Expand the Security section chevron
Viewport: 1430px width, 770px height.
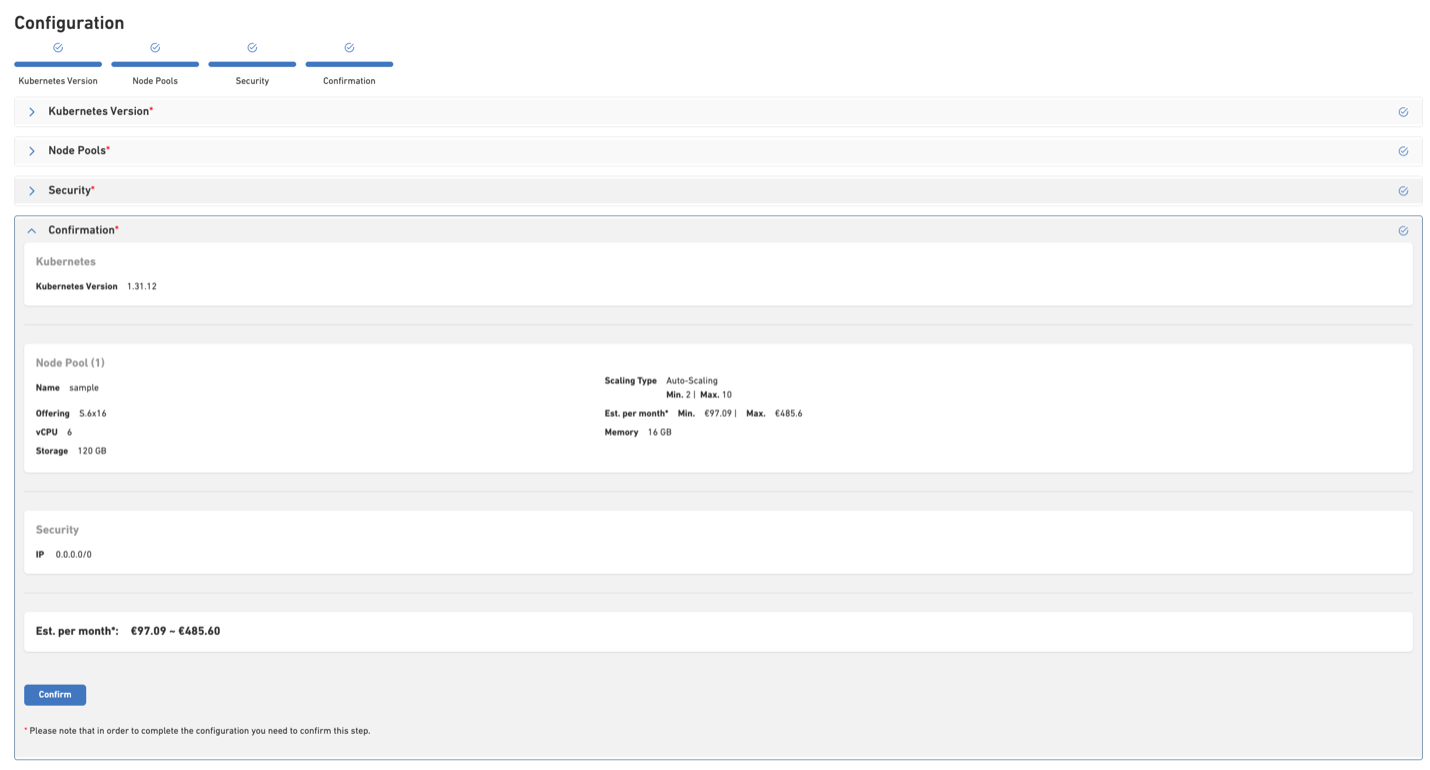click(32, 191)
